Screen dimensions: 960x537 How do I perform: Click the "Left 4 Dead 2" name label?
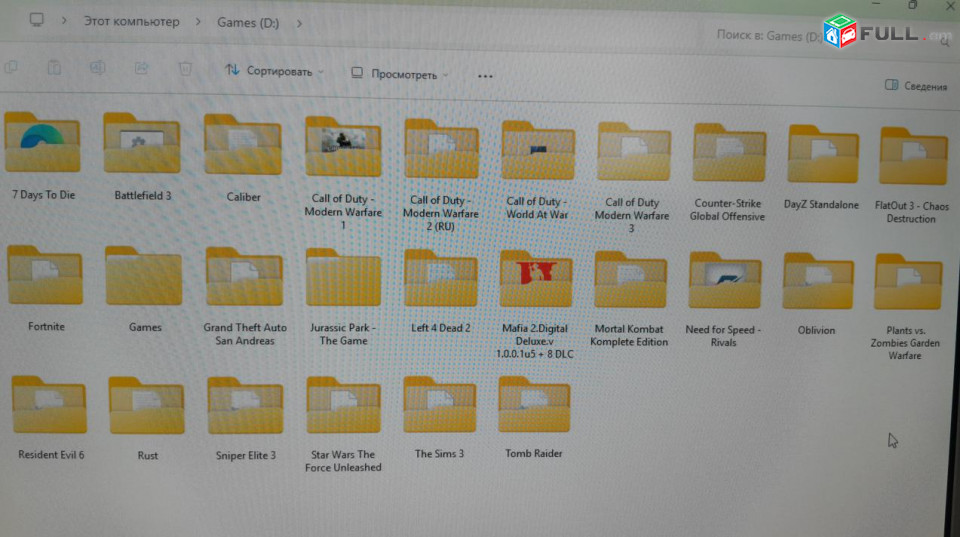click(x=440, y=328)
